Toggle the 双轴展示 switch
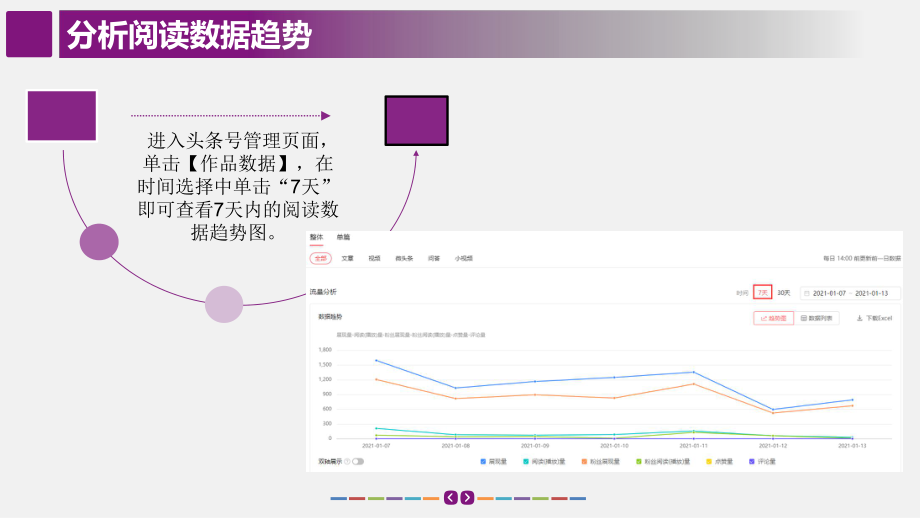 [x=357, y=462]
